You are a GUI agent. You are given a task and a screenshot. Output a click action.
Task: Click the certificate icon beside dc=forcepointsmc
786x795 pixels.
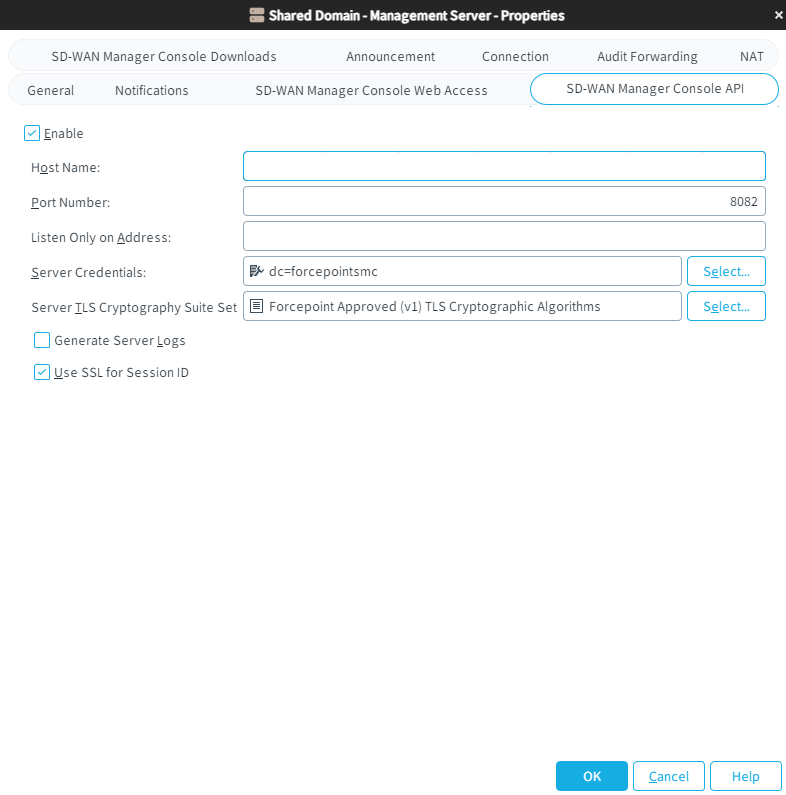(256, 271)
